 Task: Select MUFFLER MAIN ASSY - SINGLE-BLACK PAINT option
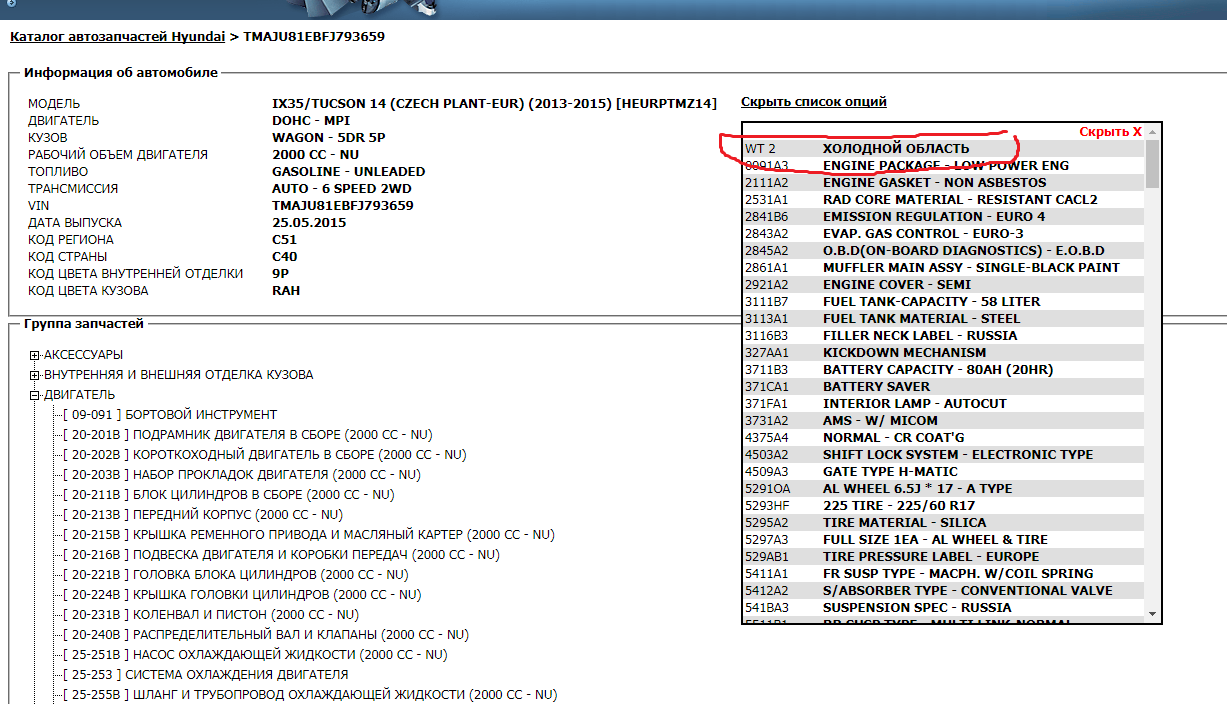pyautogui.click(x=944, y=268)
